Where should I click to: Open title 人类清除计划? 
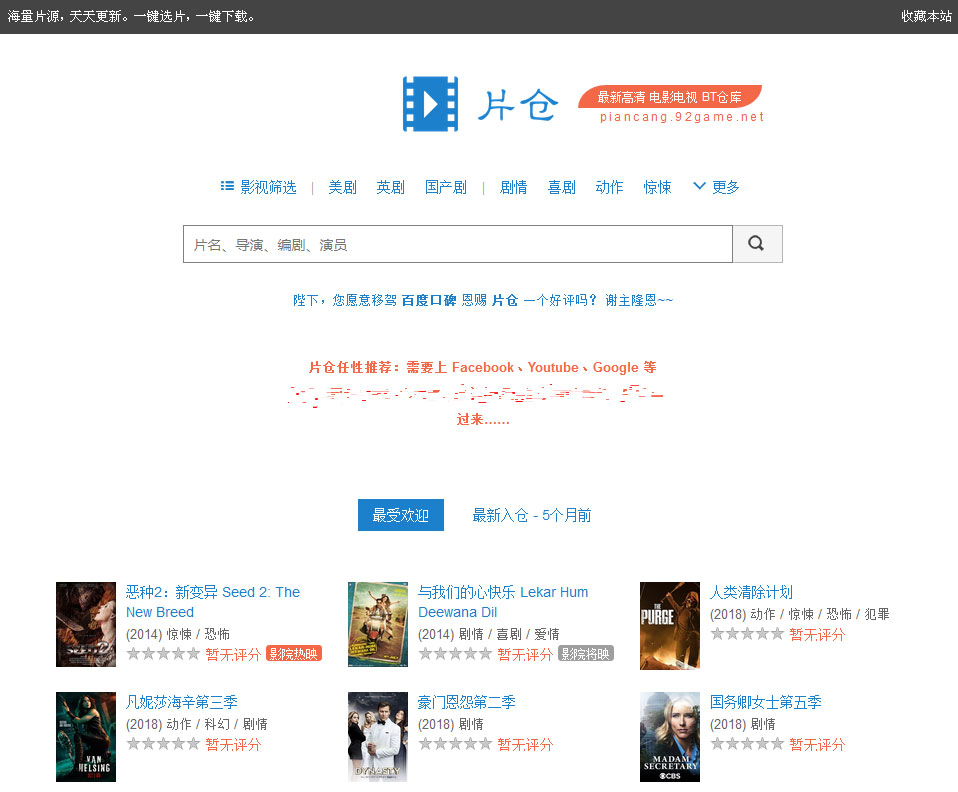point(751,592)
